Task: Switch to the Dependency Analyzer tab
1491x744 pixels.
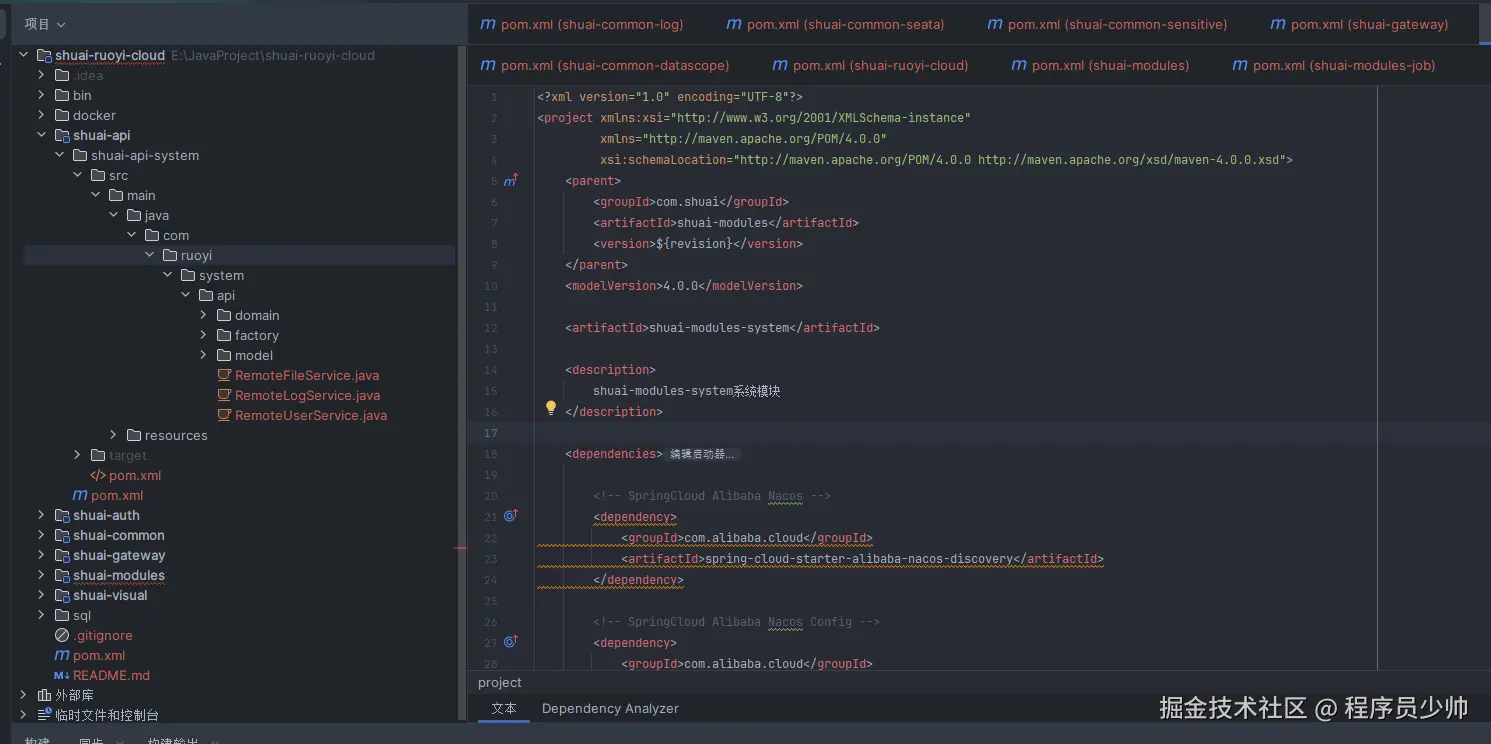Action: pyautogui.click(x=610, y=708)
